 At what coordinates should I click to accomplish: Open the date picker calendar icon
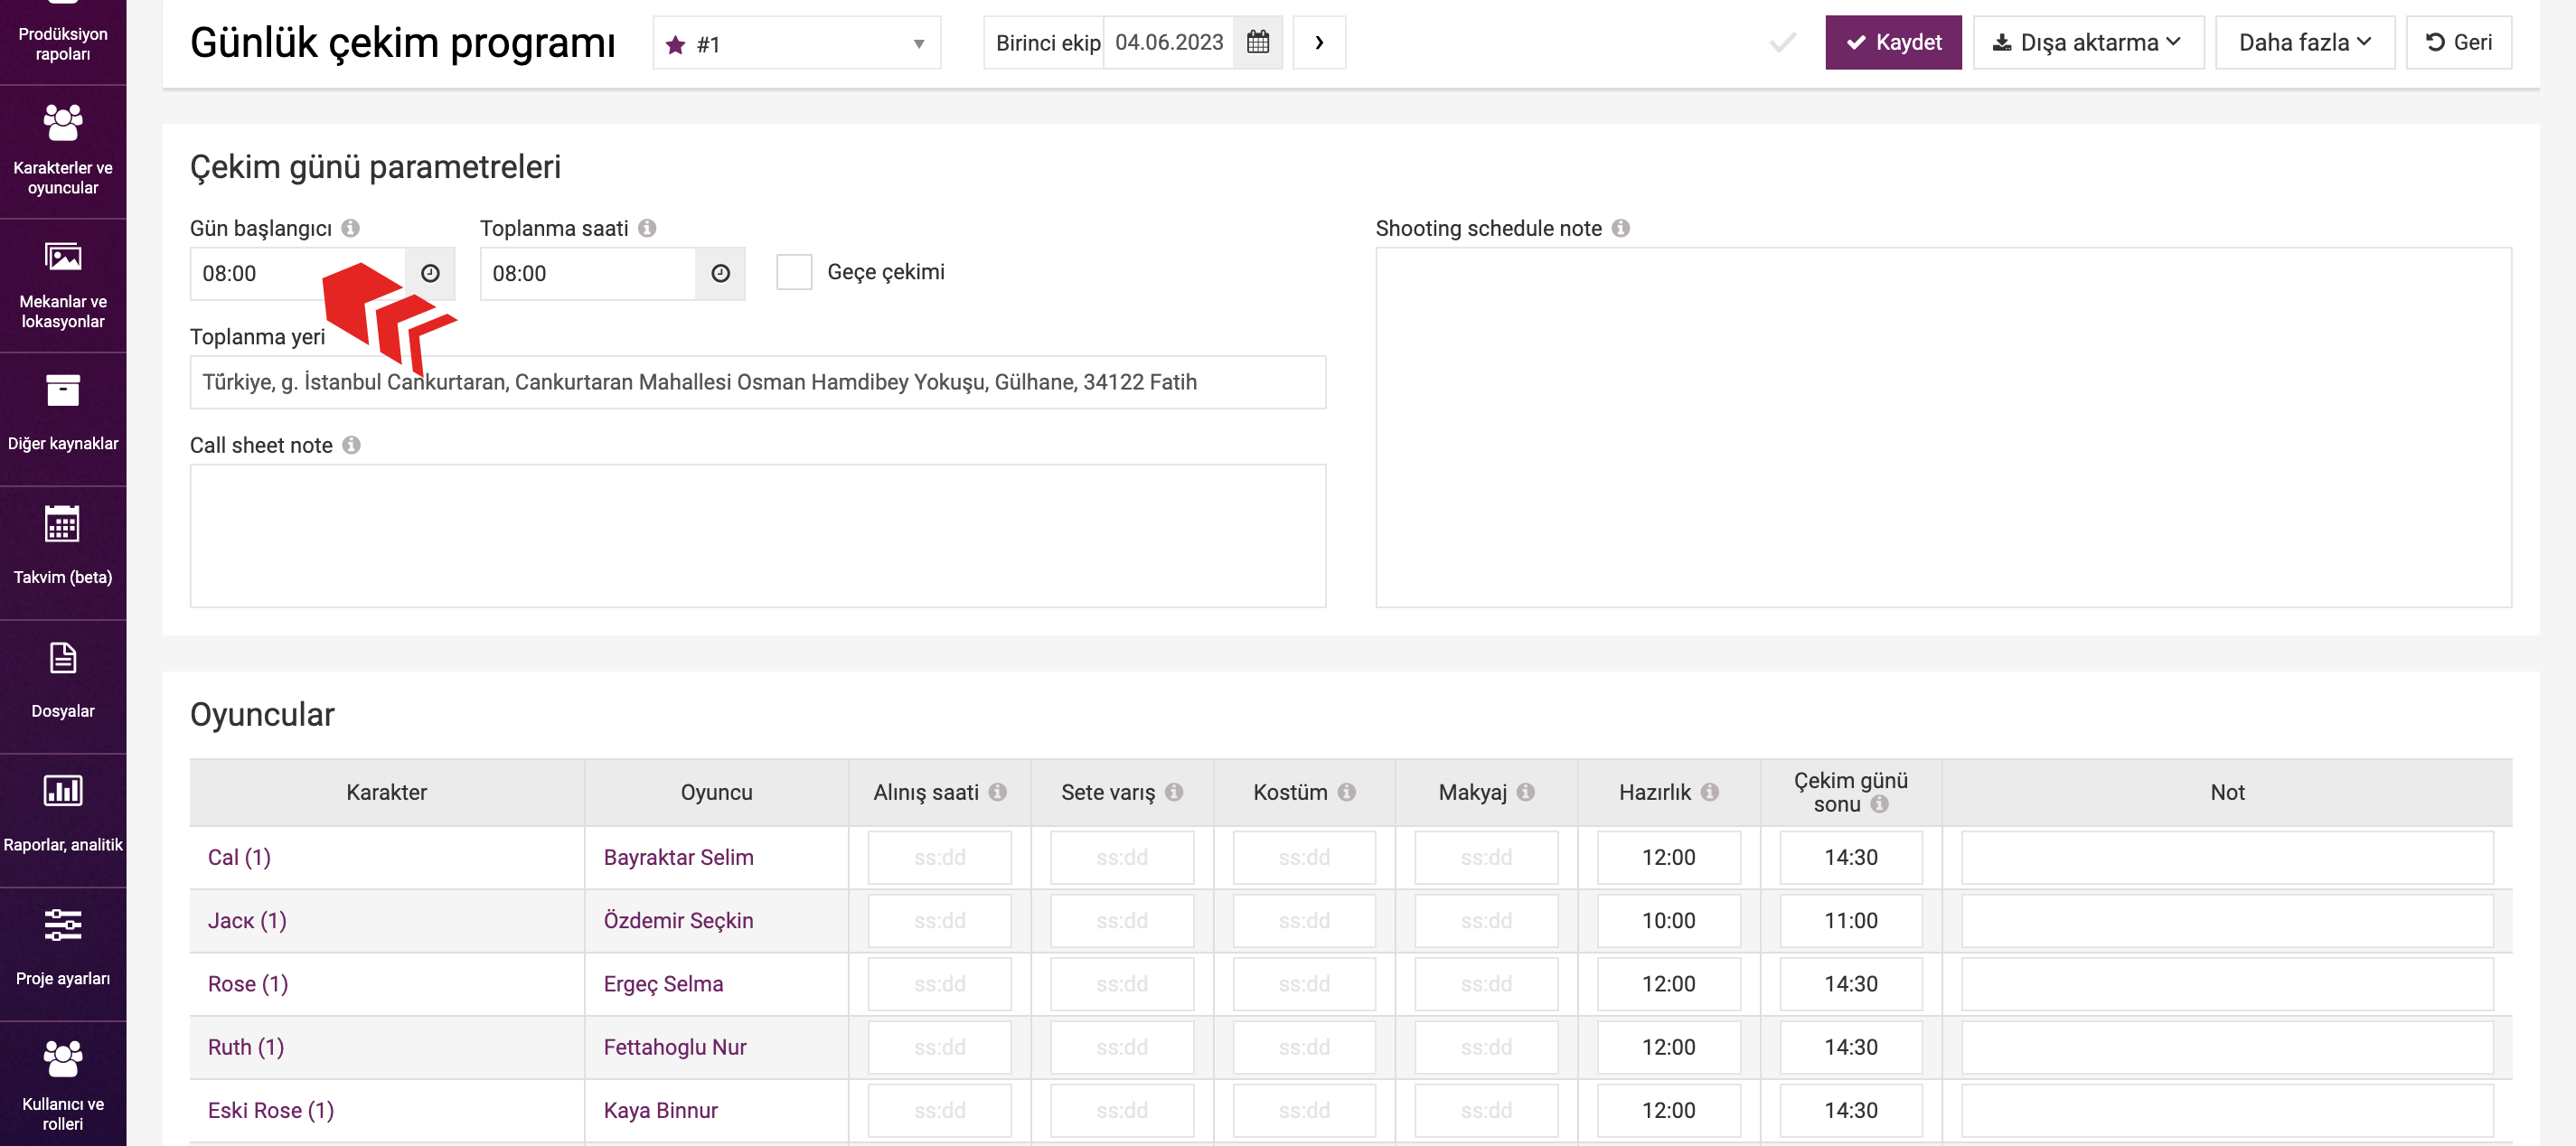pyautogui.click(x=1257, y=42)
